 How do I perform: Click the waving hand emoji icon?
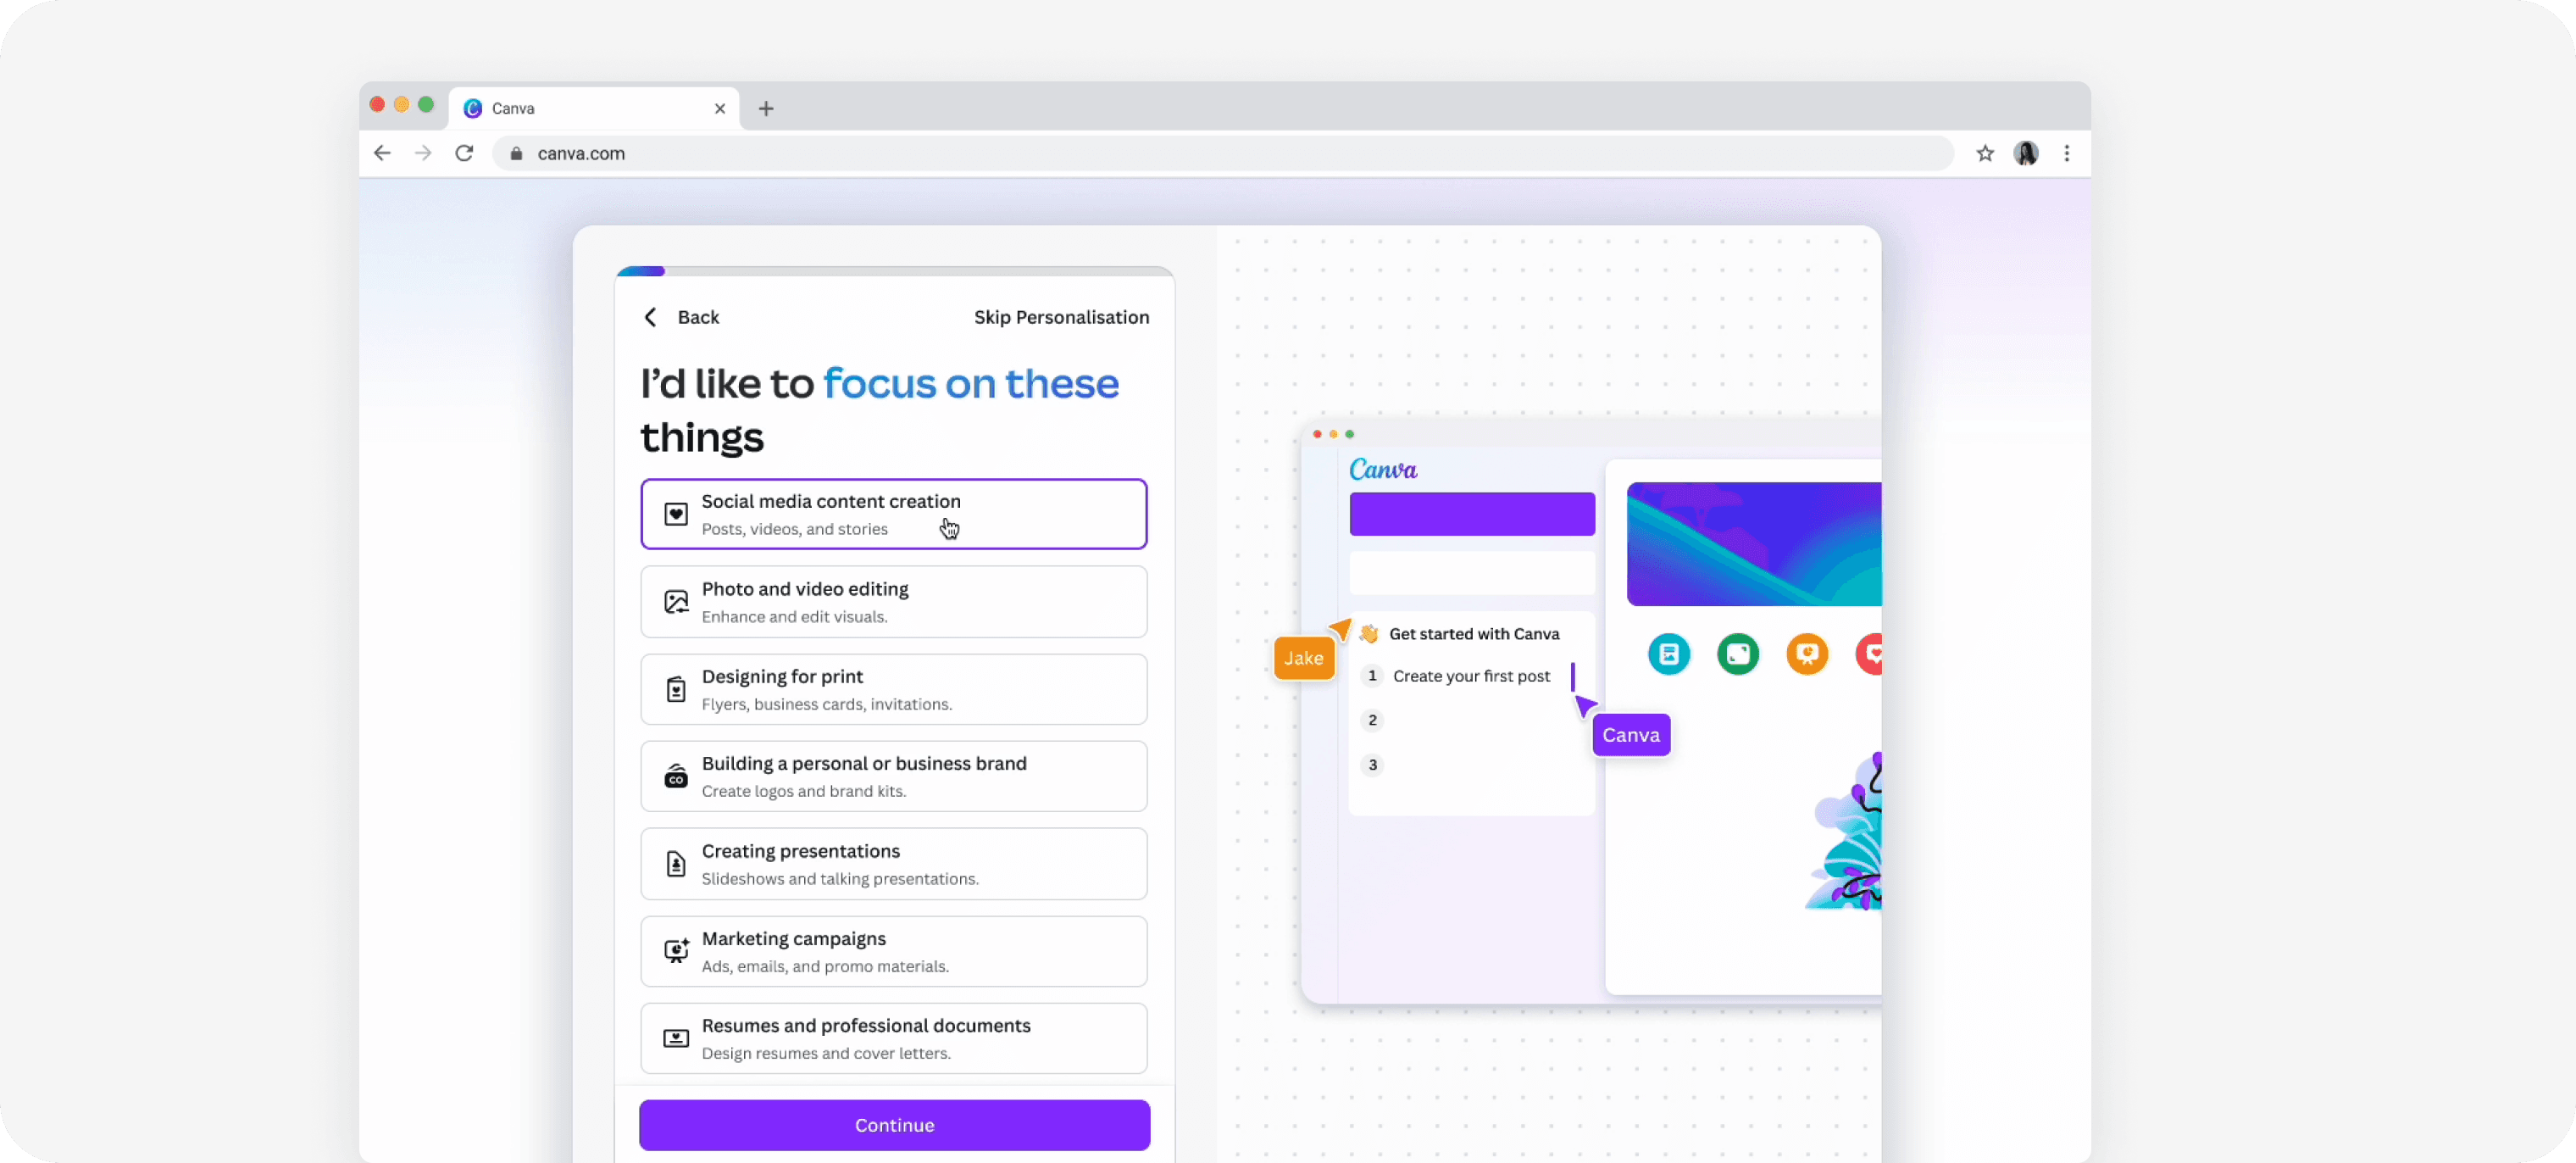[x=1369, y=634]
